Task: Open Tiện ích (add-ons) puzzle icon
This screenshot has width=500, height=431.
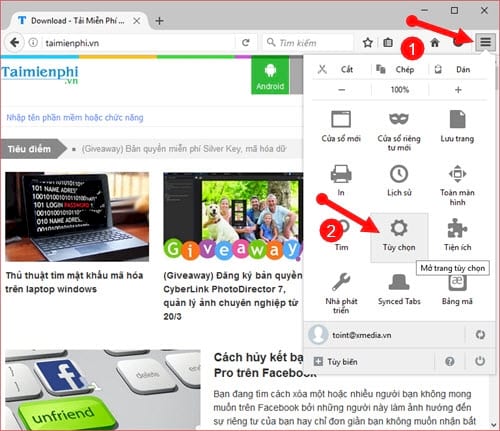Action: 457,235
